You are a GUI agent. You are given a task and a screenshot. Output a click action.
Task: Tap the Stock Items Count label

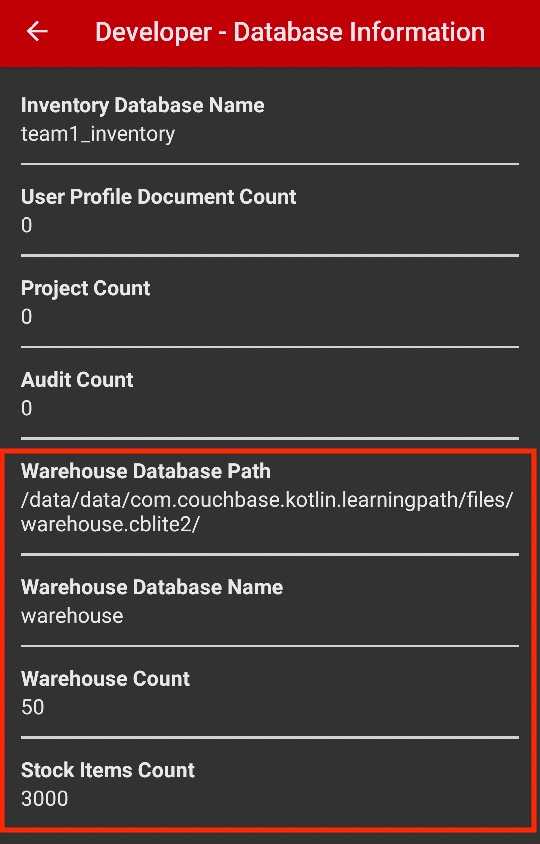[108, 770]
